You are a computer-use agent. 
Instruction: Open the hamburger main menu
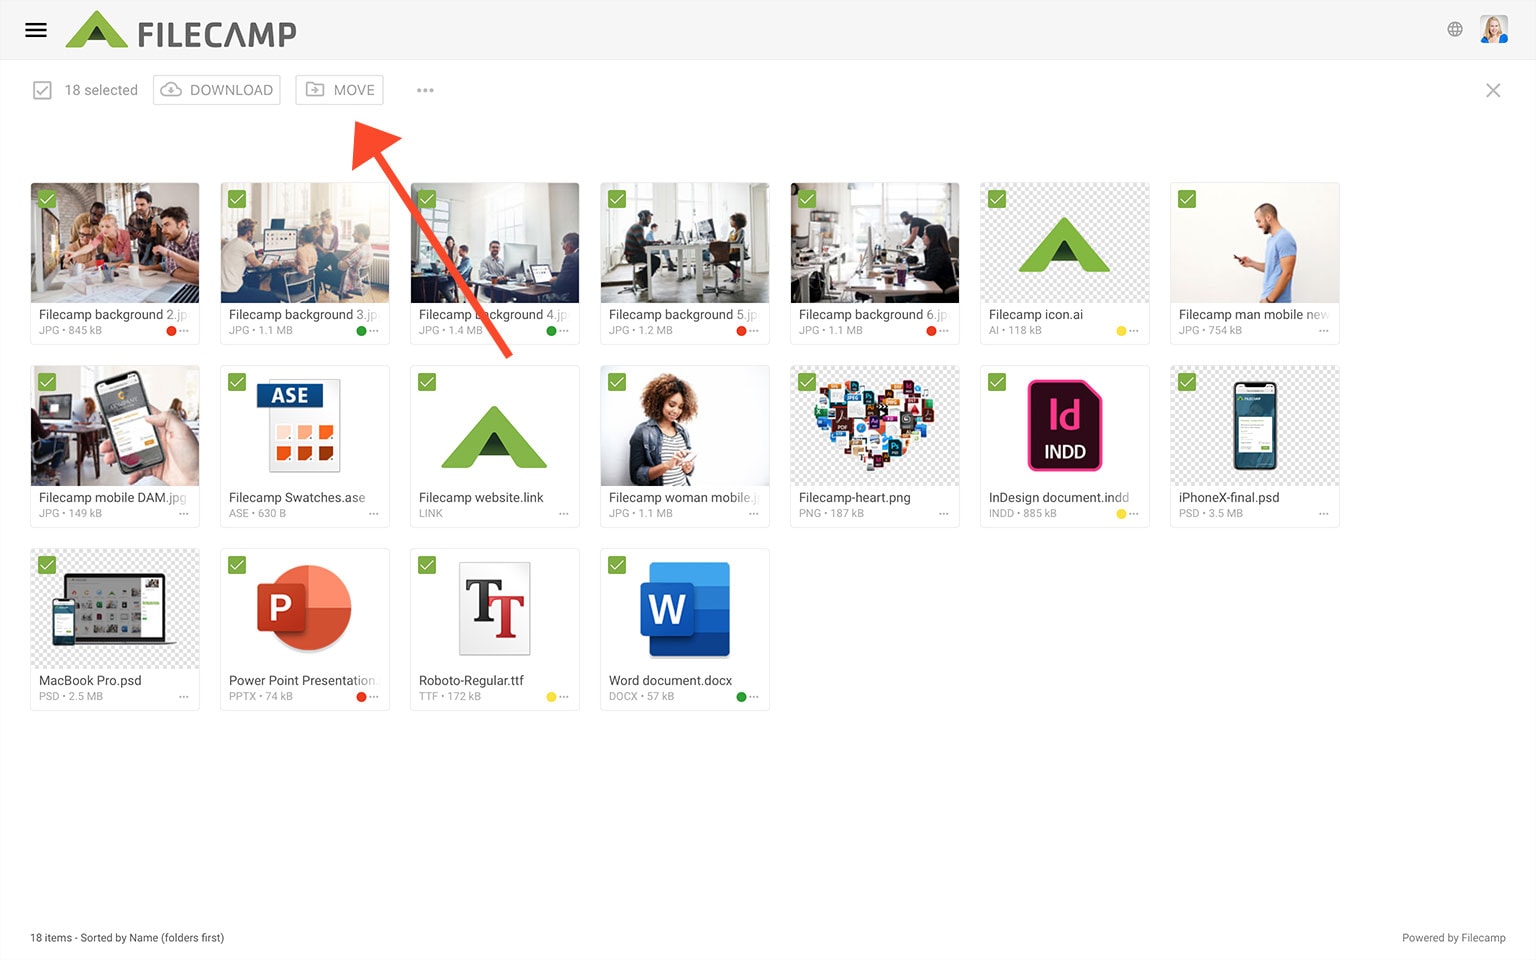click(36, 30)
